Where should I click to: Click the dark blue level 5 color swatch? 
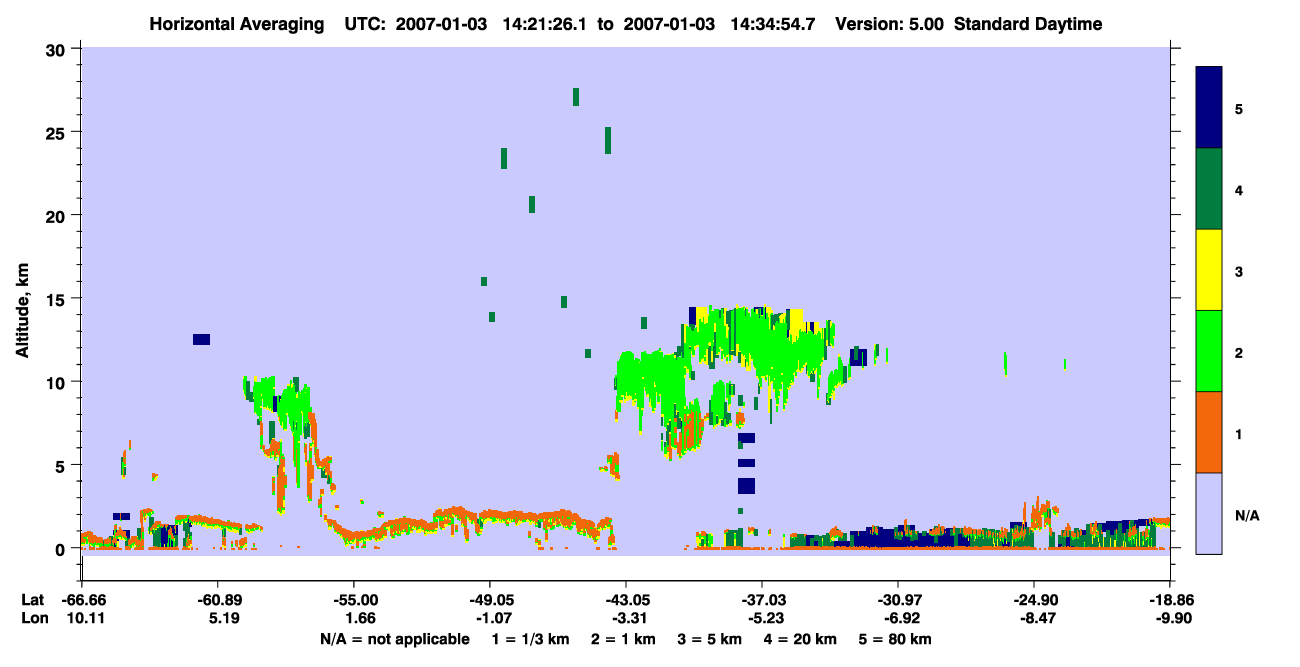pos(1209,108)
